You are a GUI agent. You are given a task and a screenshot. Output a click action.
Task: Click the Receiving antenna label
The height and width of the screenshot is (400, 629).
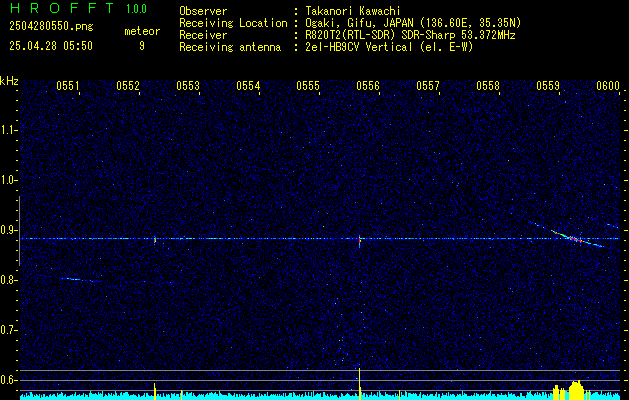(230, 47)
